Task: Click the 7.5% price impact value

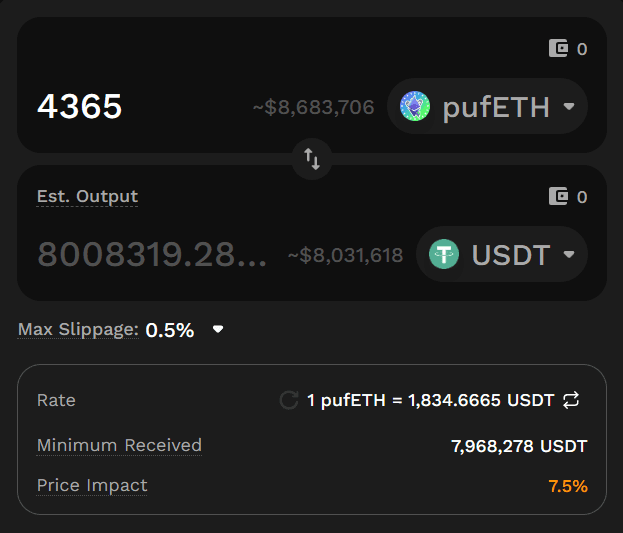Action: (567, 486)
